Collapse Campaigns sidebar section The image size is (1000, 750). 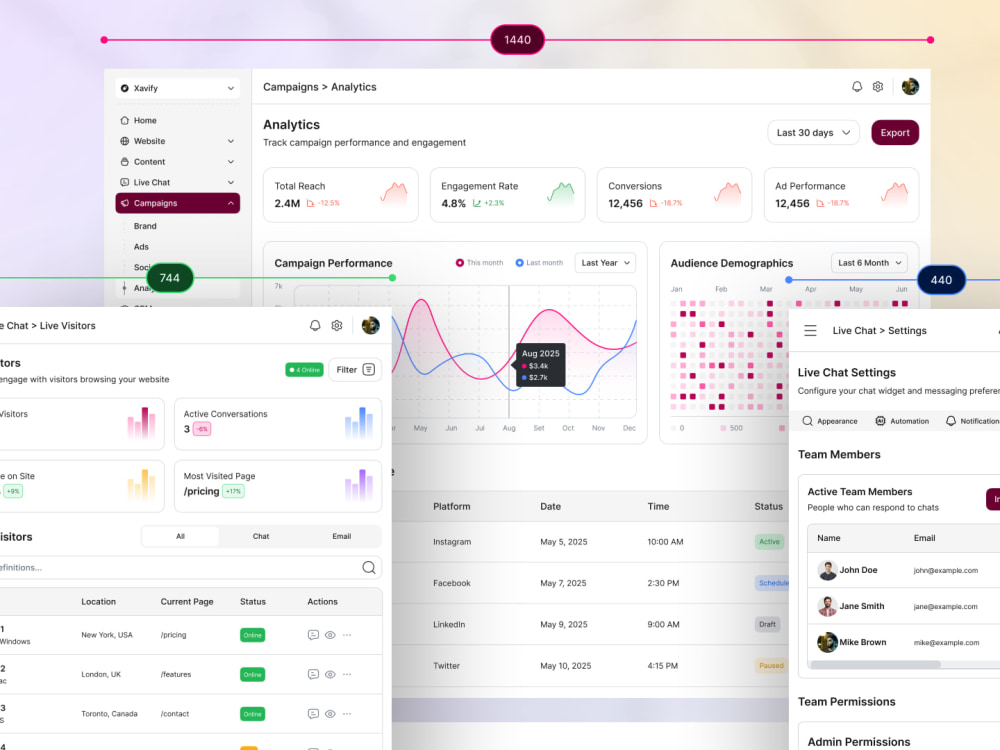click(230, 203)
